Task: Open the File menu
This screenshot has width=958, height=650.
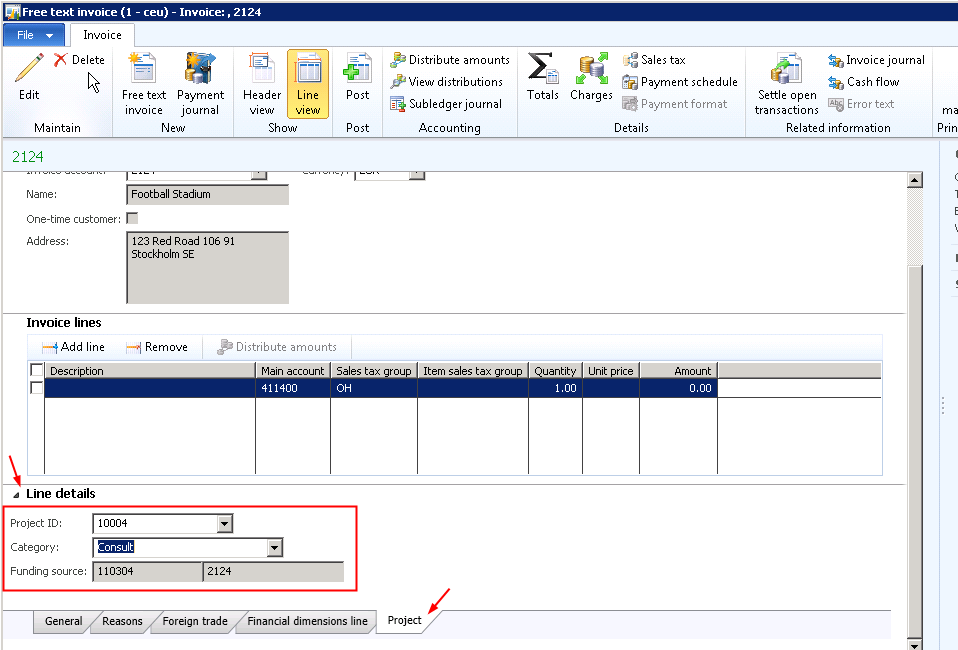Action: click(34, 35)
